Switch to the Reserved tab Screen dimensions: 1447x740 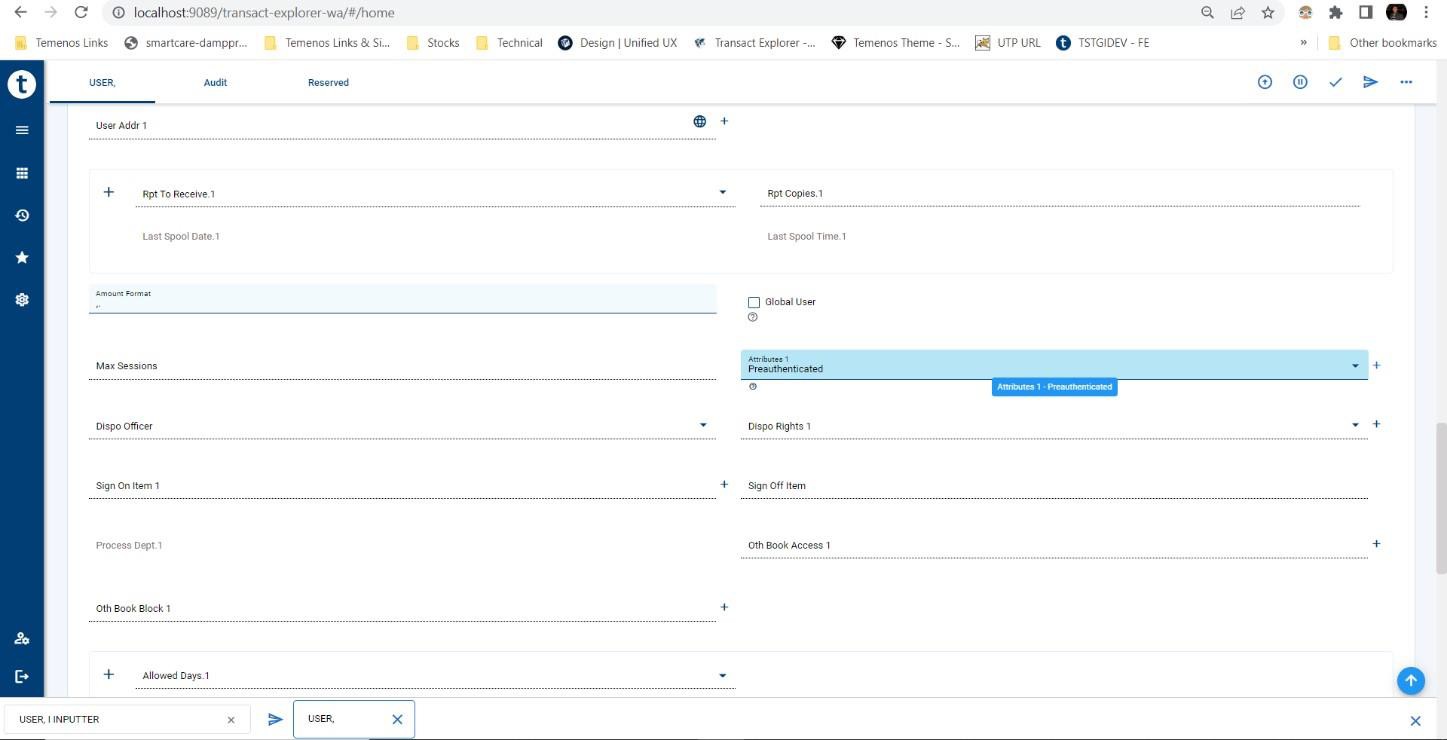point(328,82)
